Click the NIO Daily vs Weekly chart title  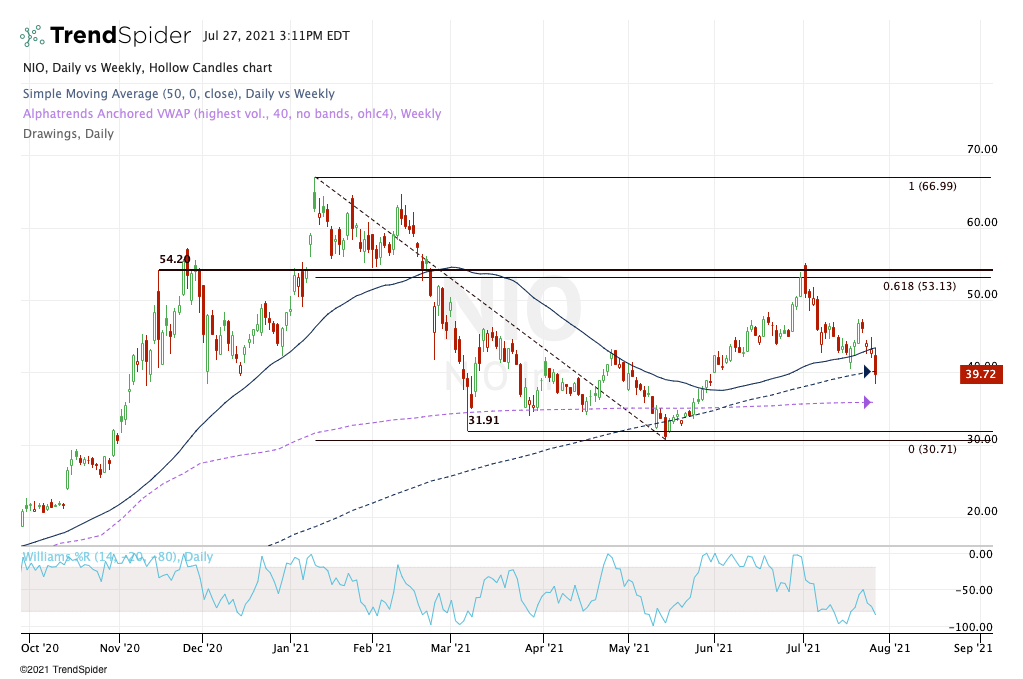point(146,68)
